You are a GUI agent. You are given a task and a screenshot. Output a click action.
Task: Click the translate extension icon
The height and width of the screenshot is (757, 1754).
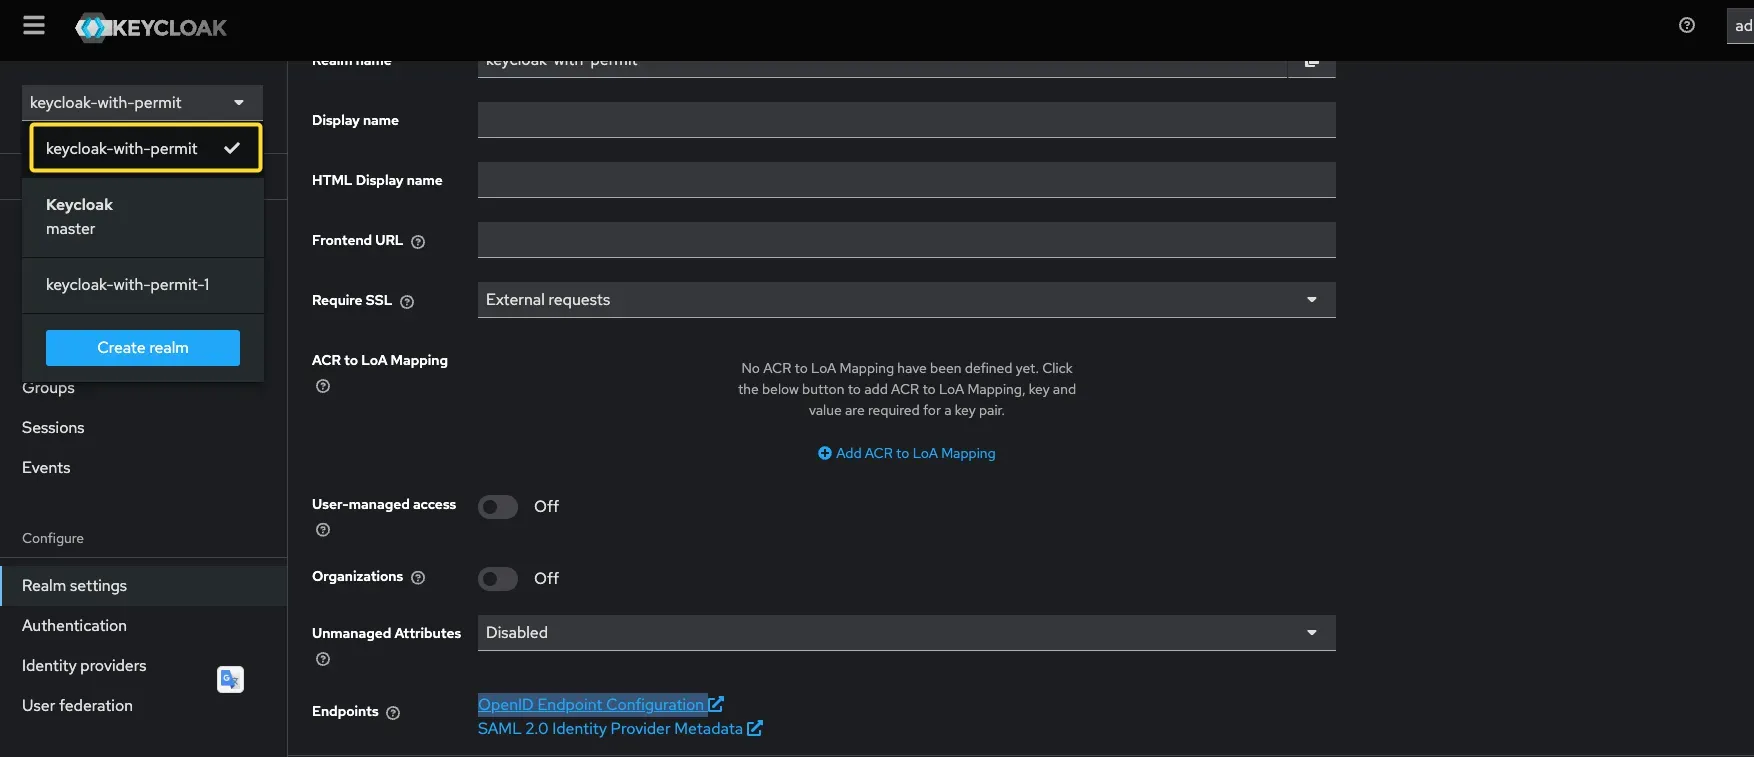[230, 680]
